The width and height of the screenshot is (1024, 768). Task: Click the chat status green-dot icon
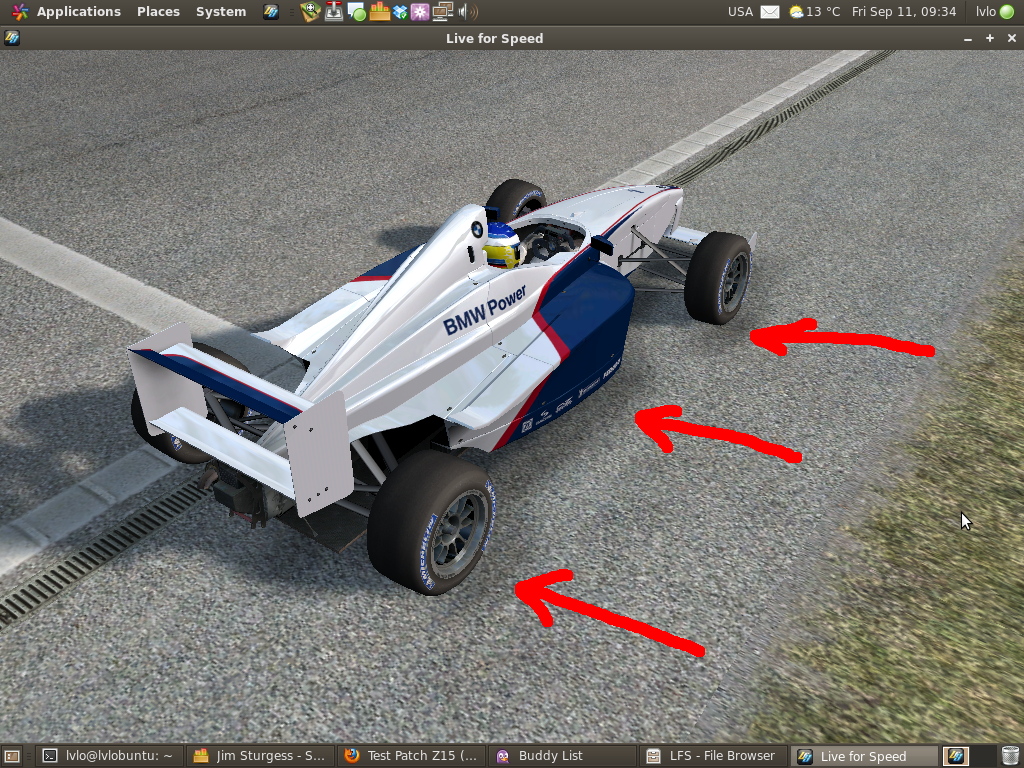coord(356,12)
